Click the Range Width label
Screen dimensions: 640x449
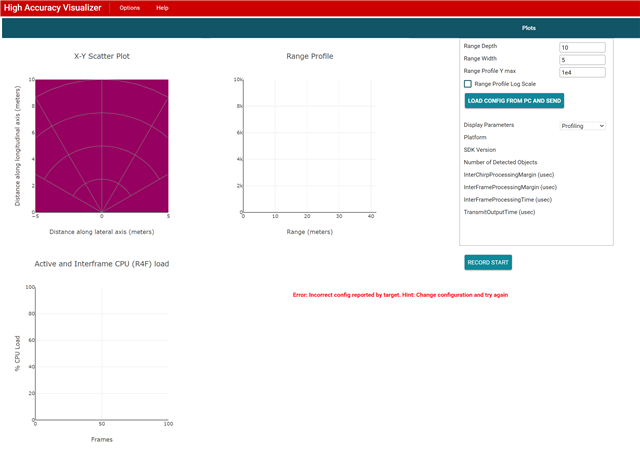tap(480, 58)
